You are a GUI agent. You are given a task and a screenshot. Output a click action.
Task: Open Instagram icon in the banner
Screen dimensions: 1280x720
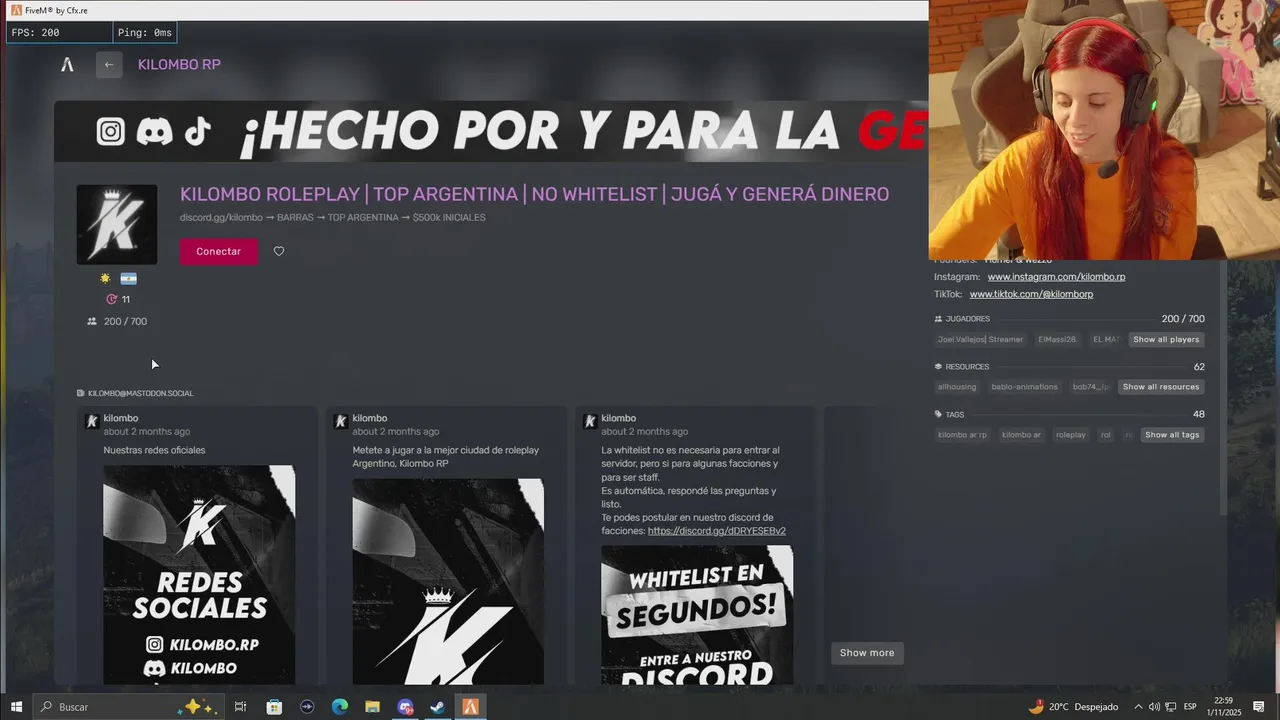111,131
